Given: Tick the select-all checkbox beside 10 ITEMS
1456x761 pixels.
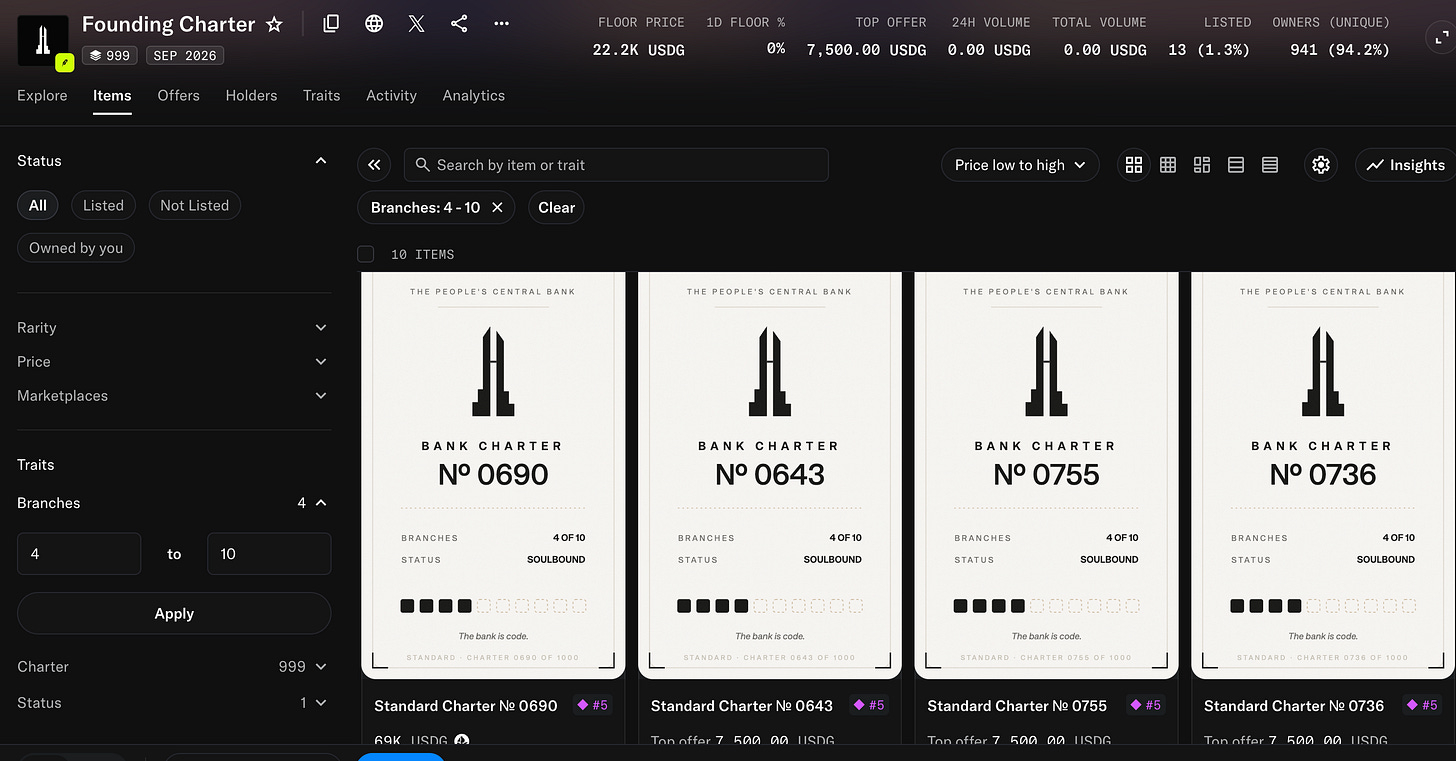Looking at the screenshot, I should (x=366, y=254).
